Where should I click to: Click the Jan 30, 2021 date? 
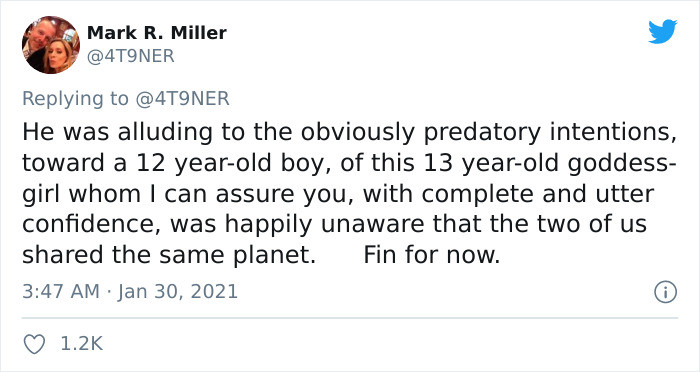178,292
